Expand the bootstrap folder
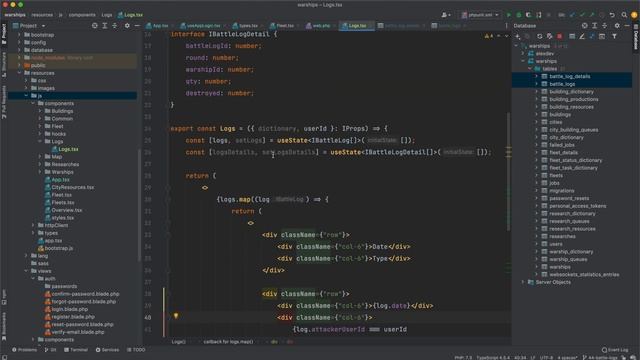Viewport: 640px width, 360px height. pyautogui.click(x=19, y=35)
